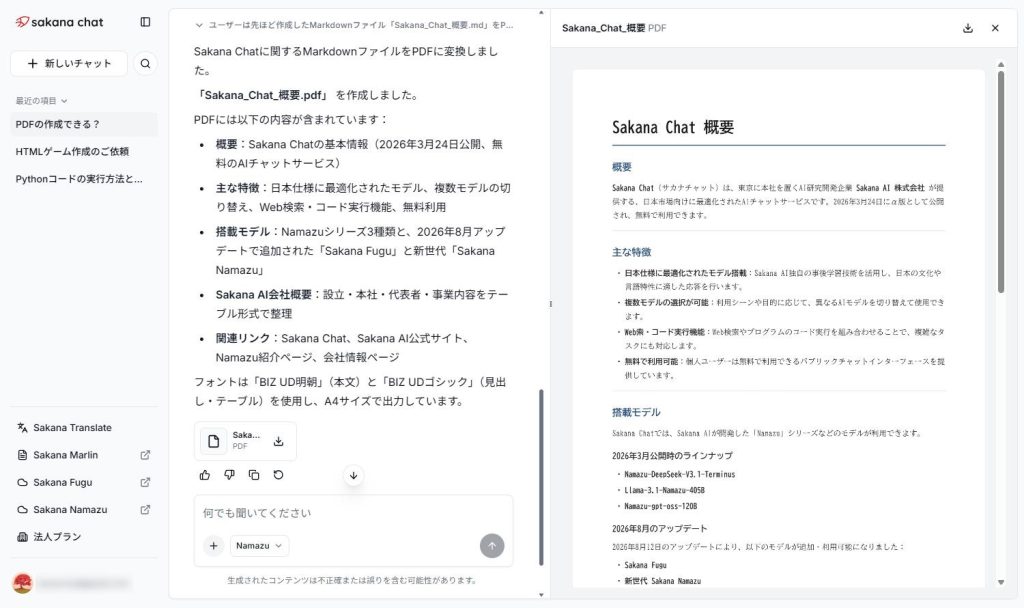Add attachment with plus button
1024x608 pixels.
[x=214, y=546]
